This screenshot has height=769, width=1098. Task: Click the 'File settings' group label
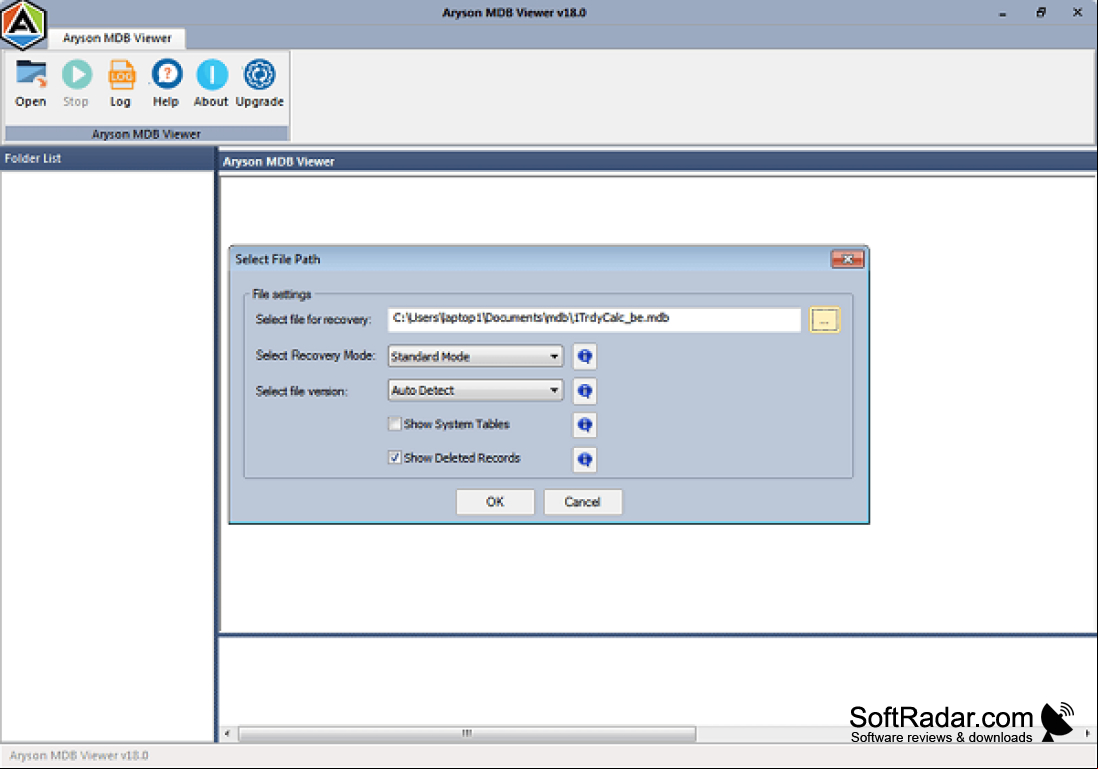pos(282,294)
